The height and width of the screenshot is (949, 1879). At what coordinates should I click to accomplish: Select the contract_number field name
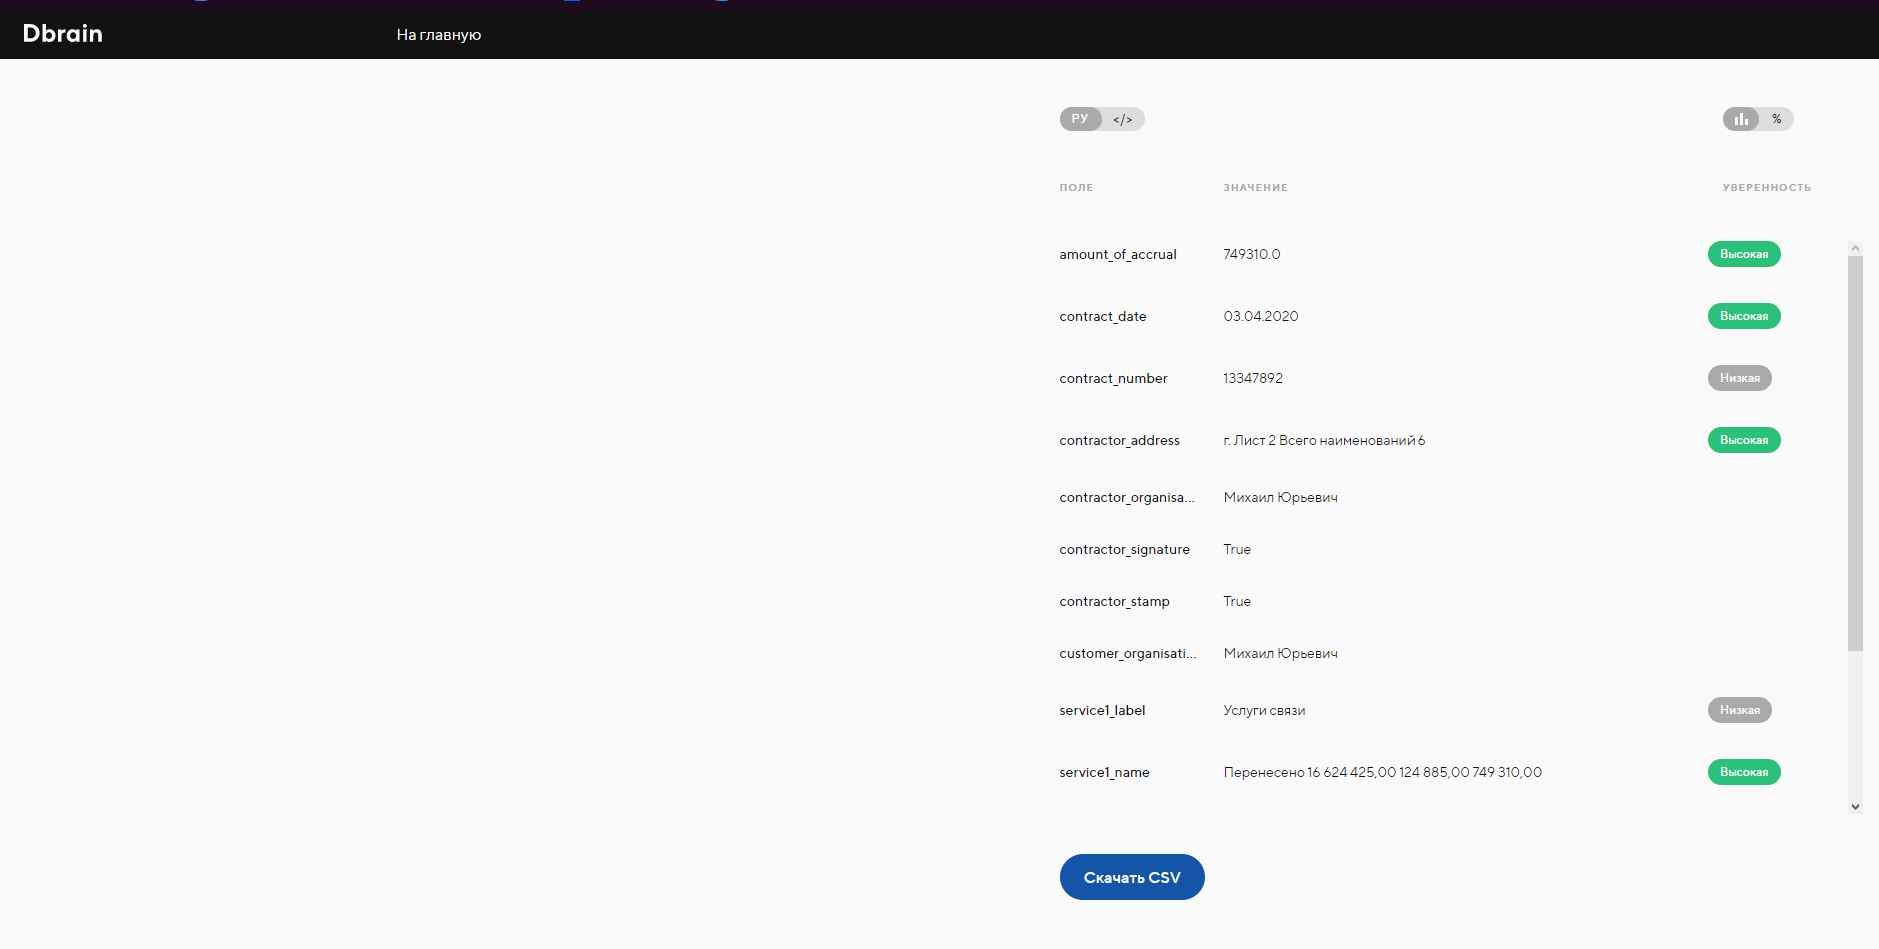click(x=1113, y=379)
